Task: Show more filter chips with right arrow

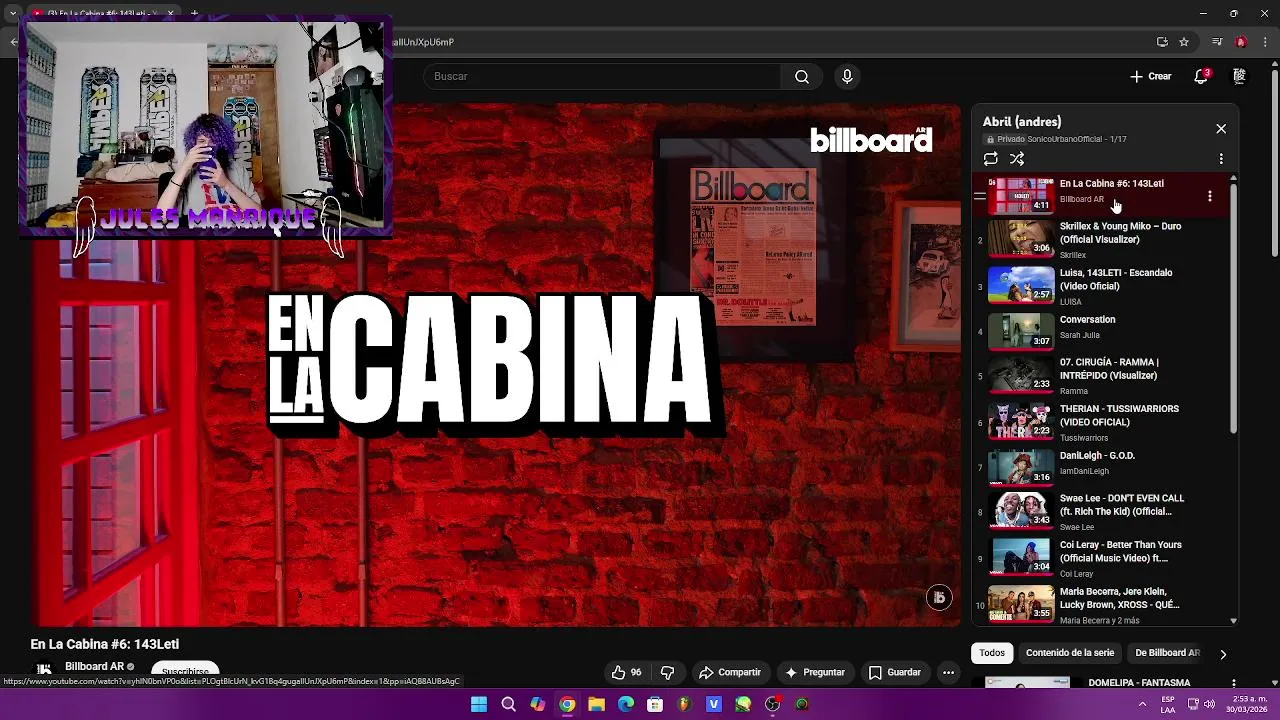Action: coord(1223,654)
